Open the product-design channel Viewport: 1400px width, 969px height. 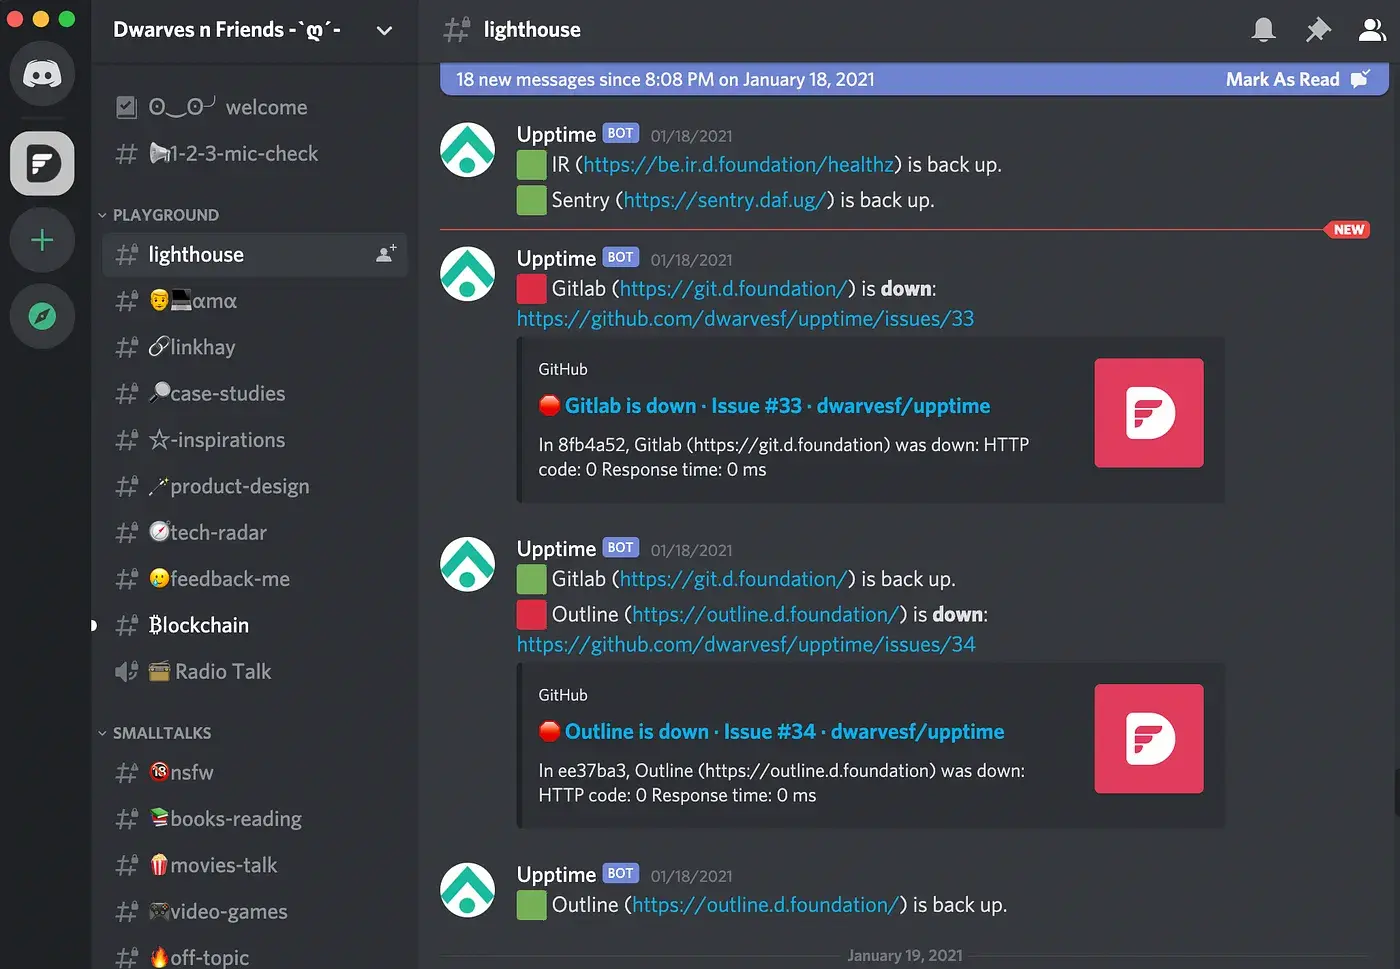pyautogui.click(x=255, y=486)
